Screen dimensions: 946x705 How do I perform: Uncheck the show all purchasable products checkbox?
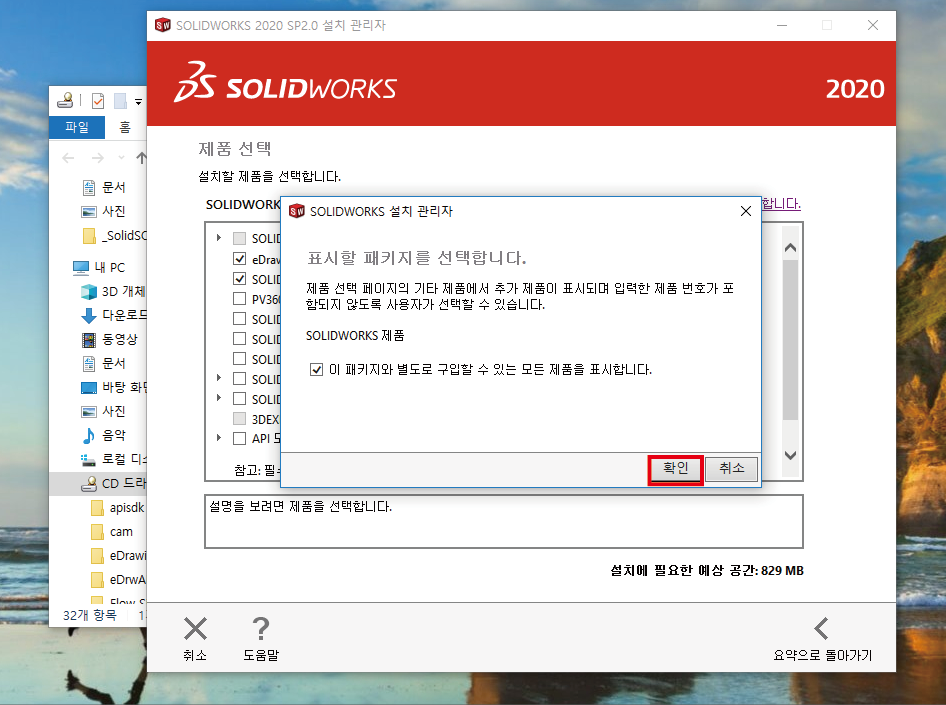click(x=316, y=369)
